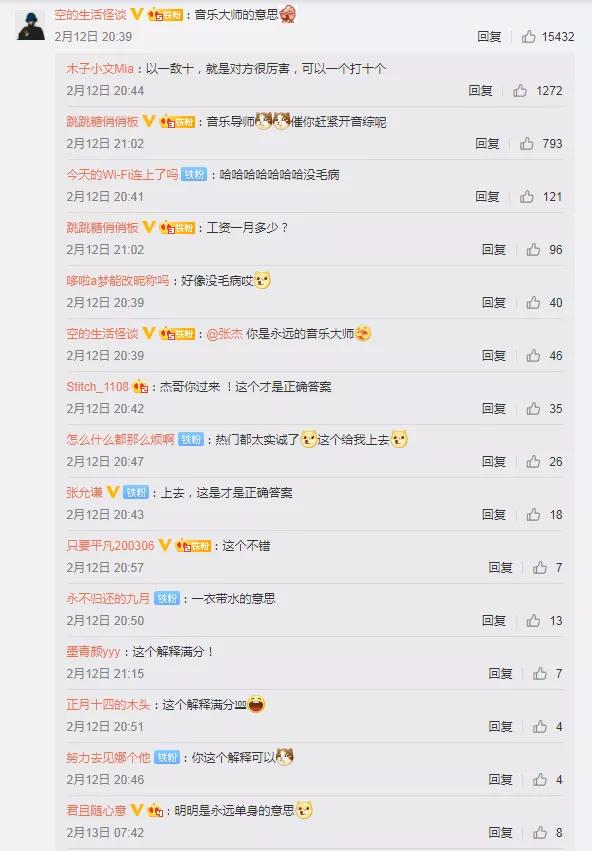Tap the thumbs-up next to 121

coord(526,196)
